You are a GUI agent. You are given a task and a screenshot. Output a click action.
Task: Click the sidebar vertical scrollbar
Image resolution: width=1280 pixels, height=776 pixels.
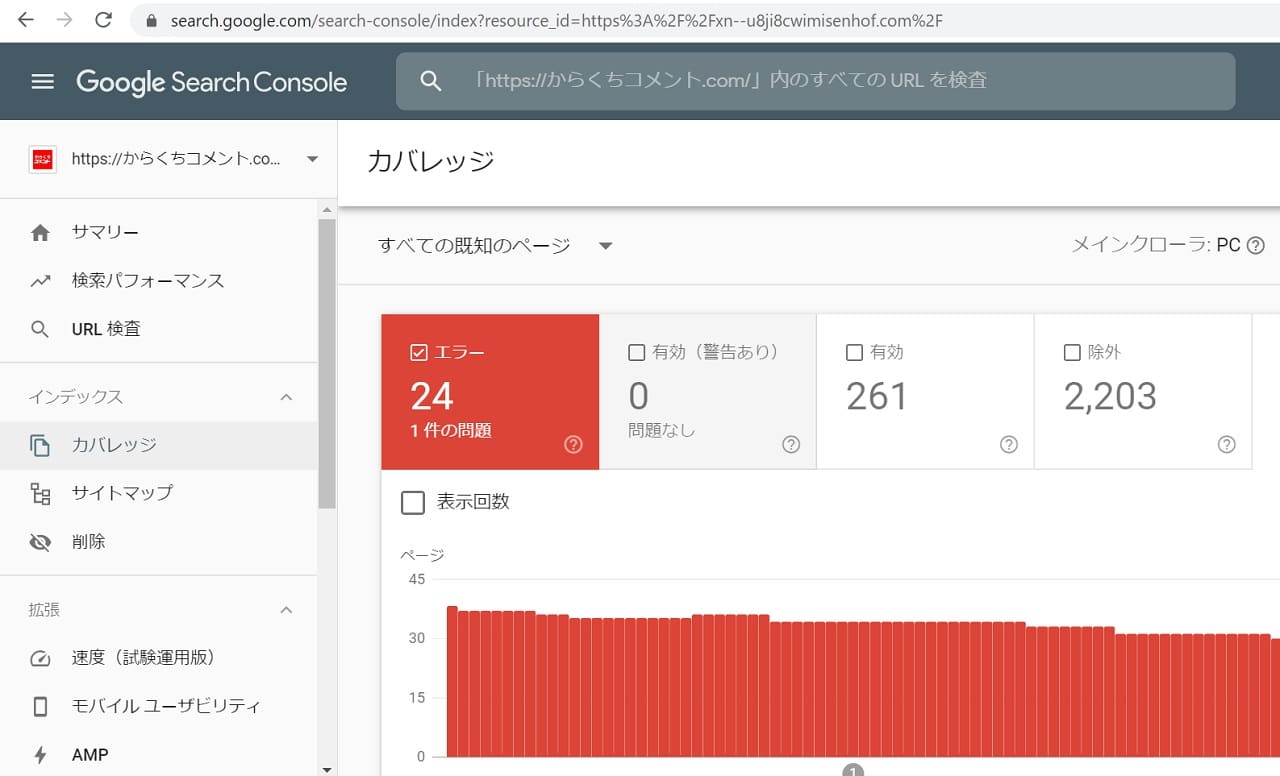click(327, 360)
